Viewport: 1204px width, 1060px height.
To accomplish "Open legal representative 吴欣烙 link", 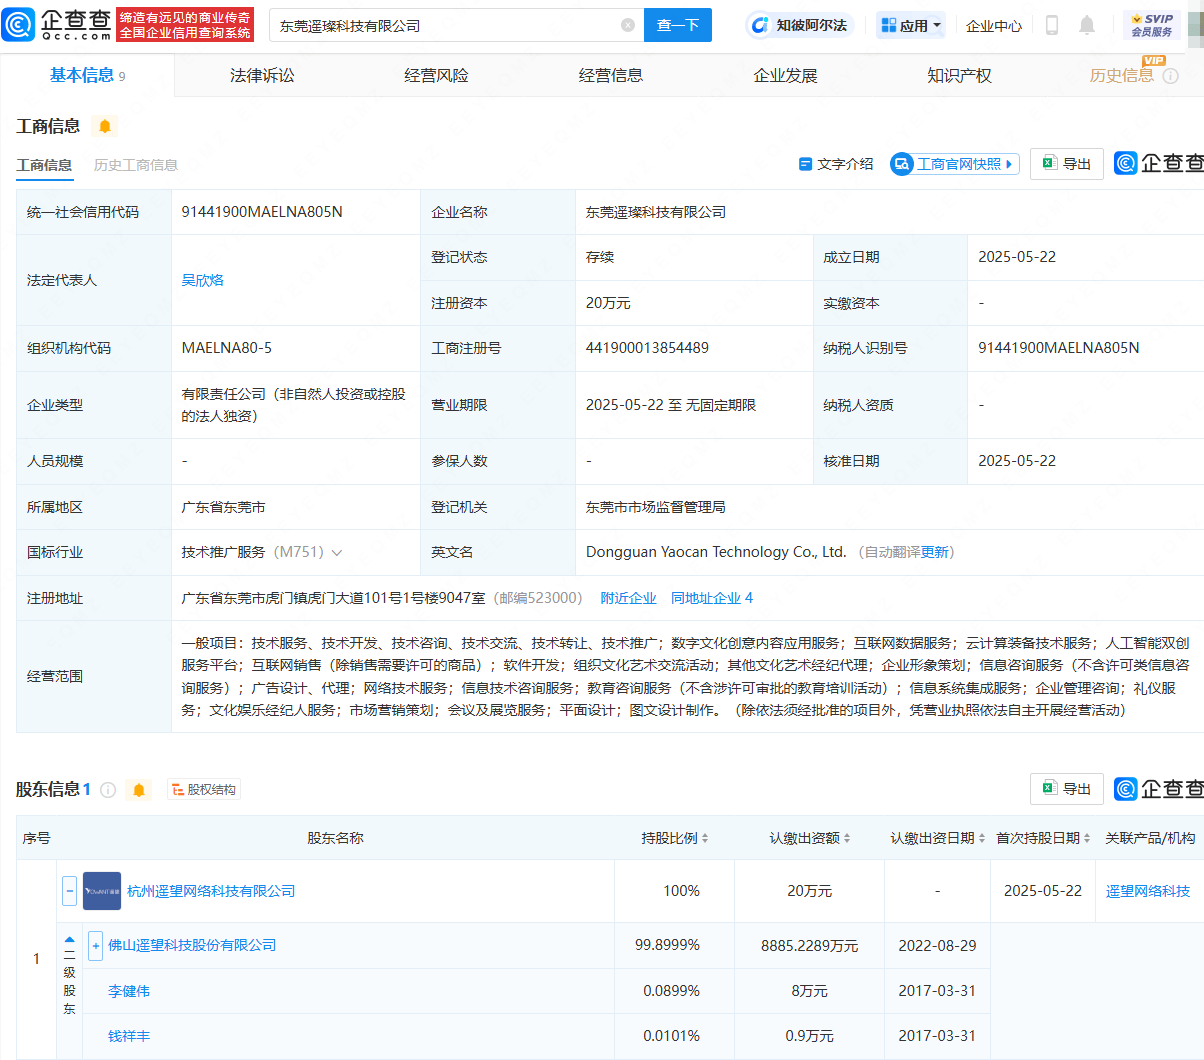I will 203,280.
